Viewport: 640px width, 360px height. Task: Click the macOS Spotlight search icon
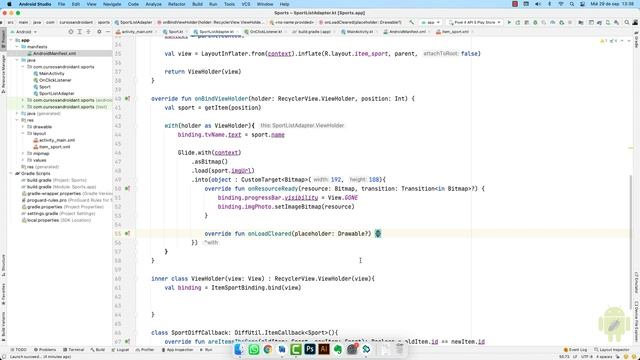(x=572, y=4)
